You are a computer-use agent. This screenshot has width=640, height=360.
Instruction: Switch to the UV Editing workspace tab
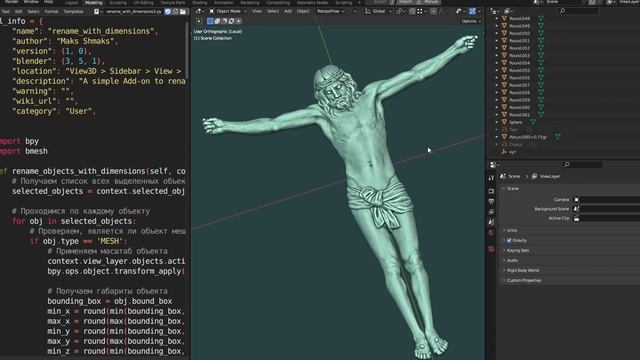tap(144, 2)
